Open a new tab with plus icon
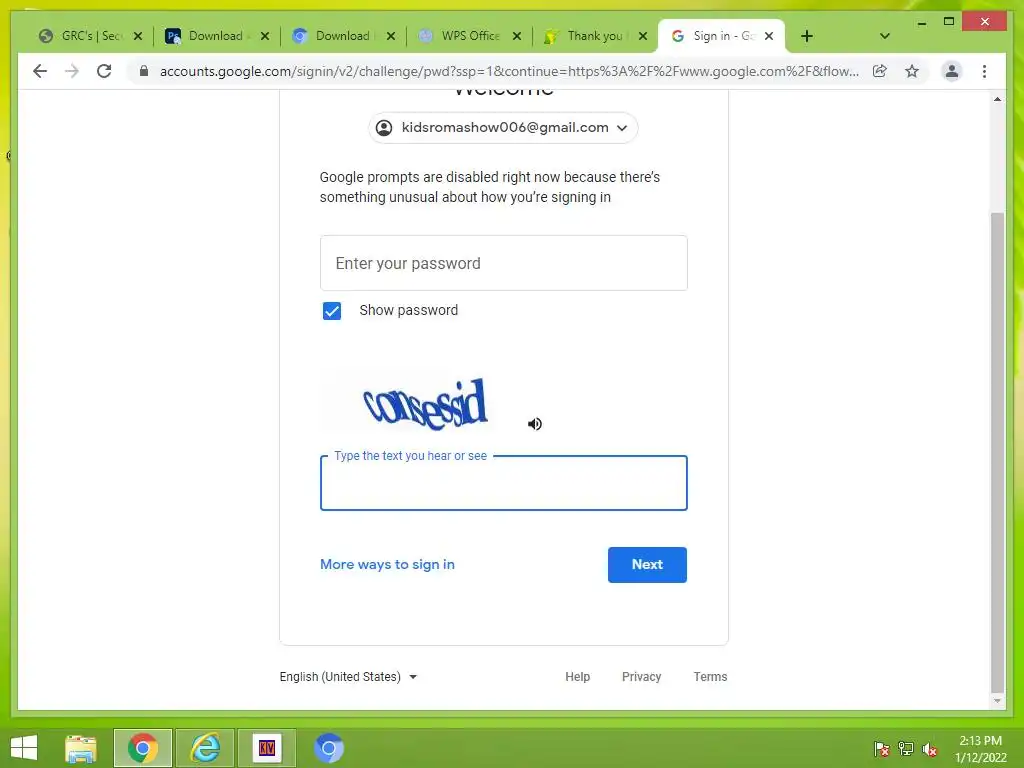Image resolution: width=1024 pixels, height=768 pixels. 807,36
